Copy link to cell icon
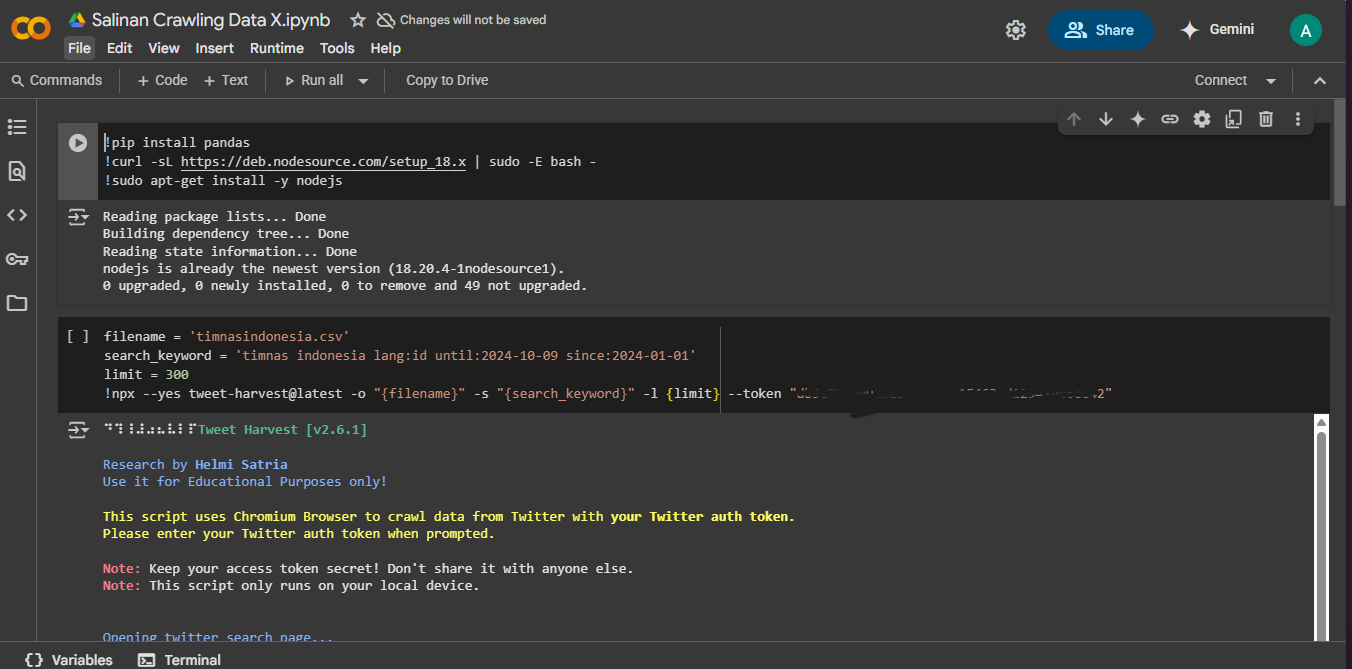This screenshot has height=669, width=1352. click(x=1170, y=119)
